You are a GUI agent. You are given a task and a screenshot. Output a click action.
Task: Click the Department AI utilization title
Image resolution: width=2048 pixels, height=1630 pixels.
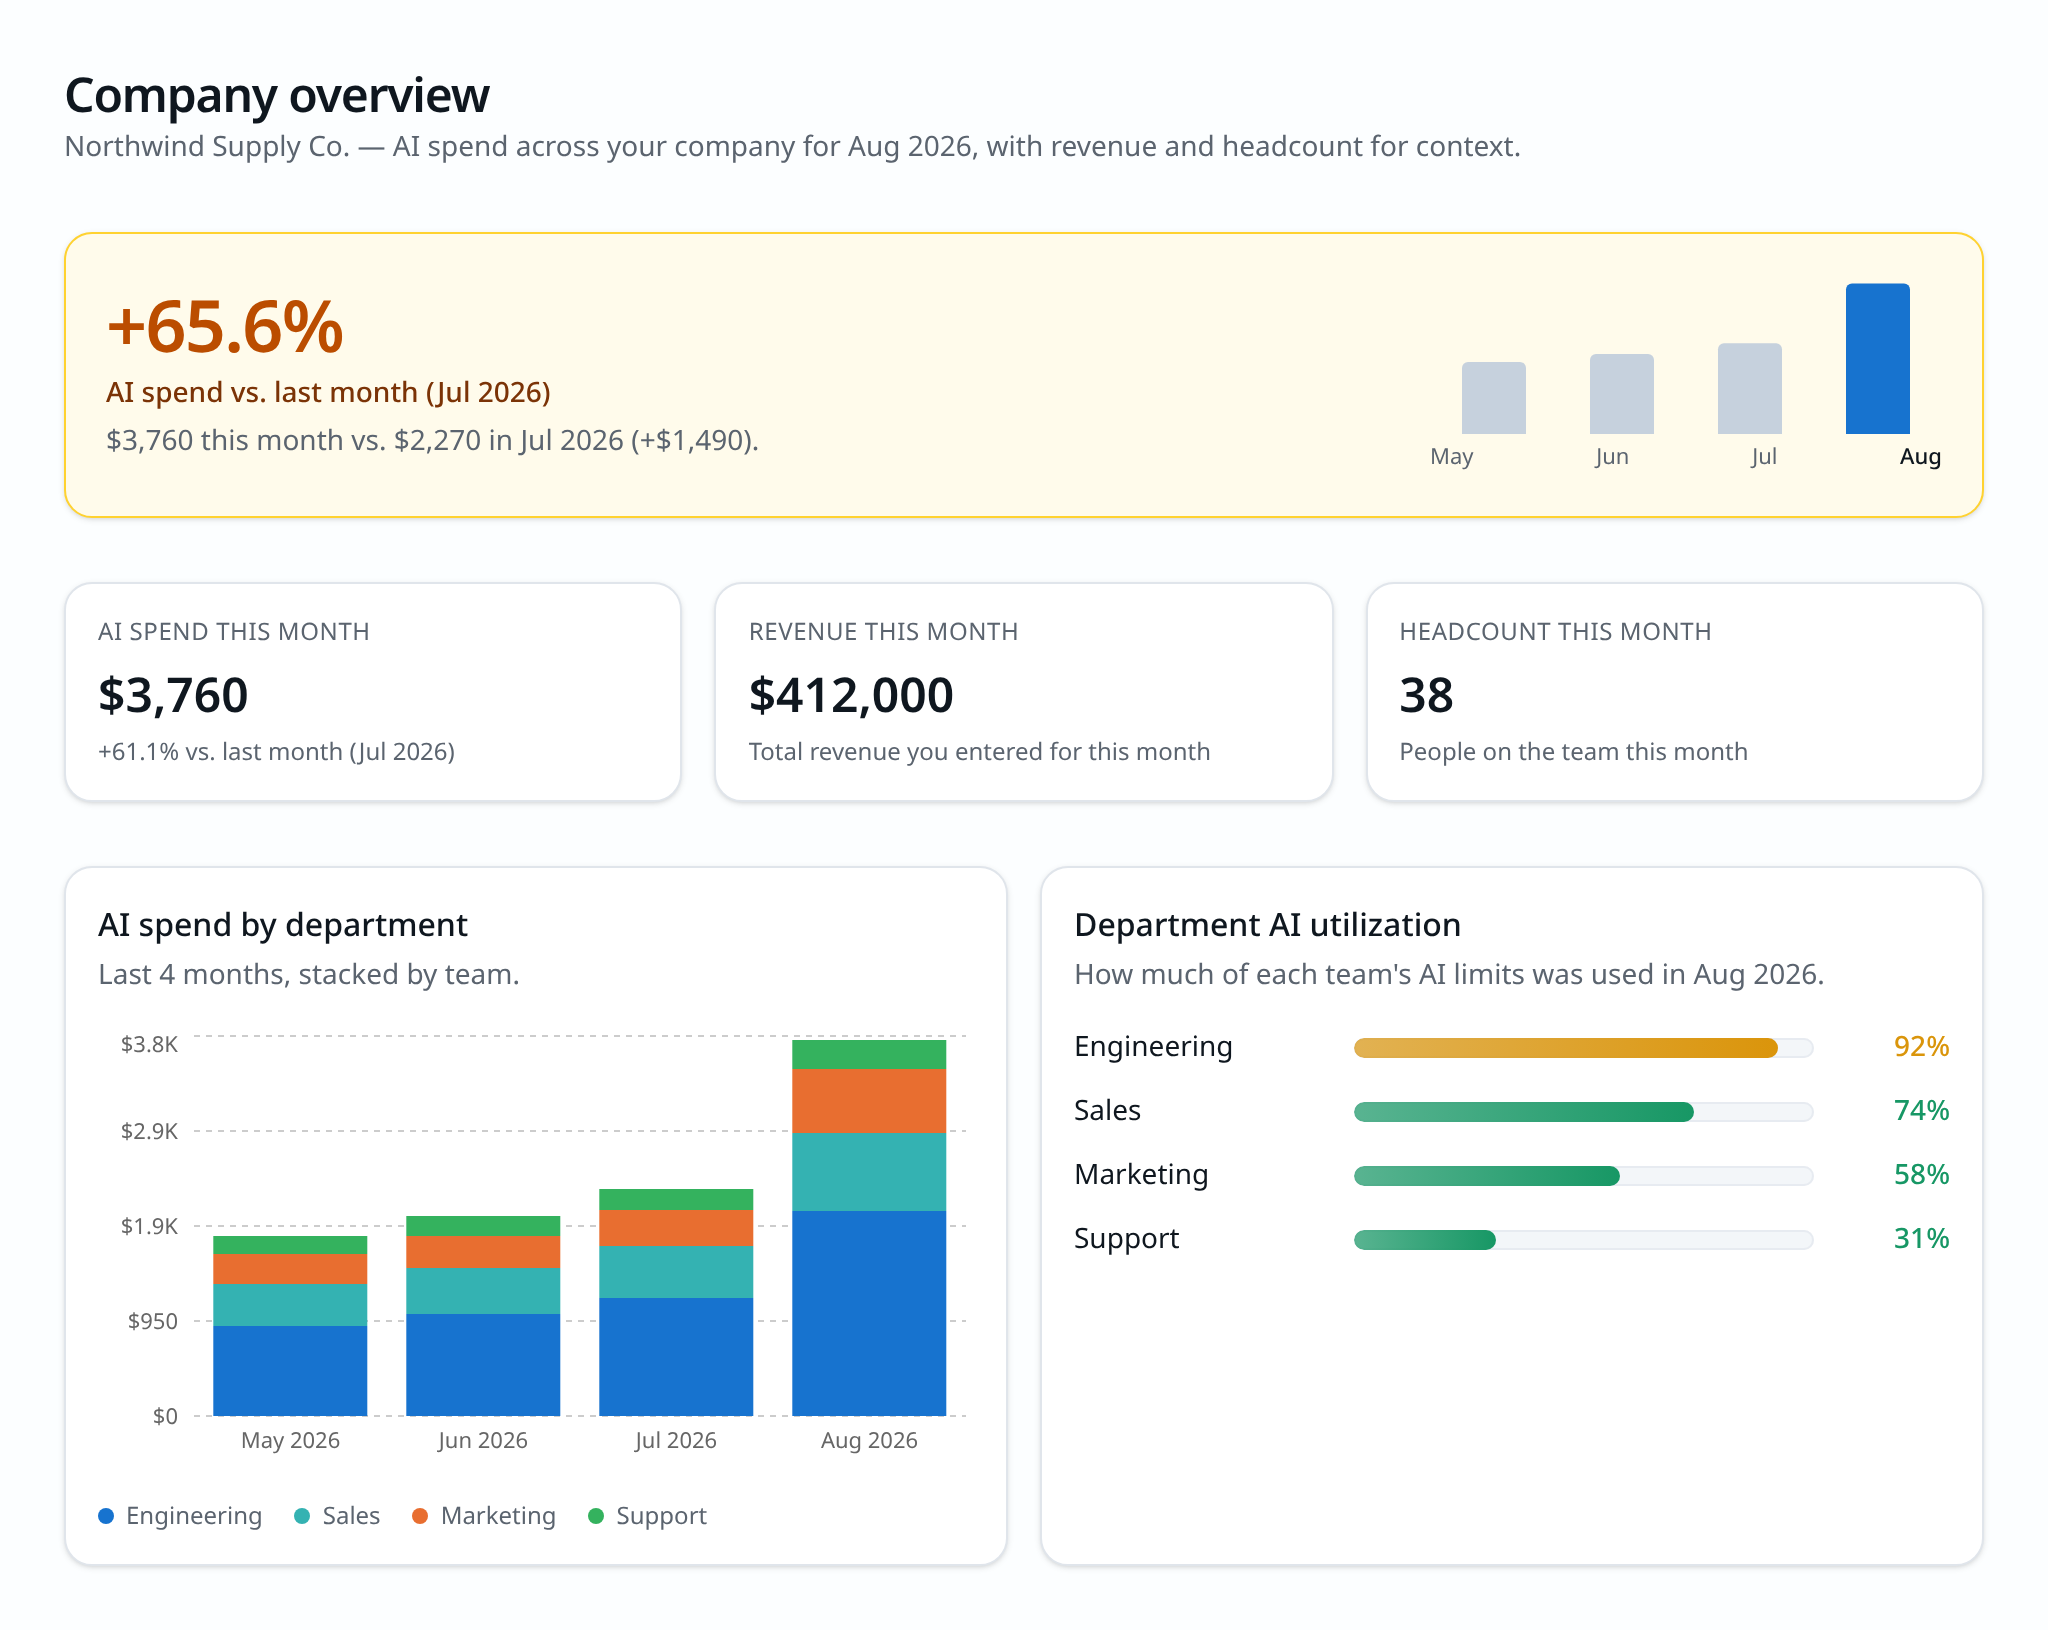pyautogui.click(x=1267, y=926)
